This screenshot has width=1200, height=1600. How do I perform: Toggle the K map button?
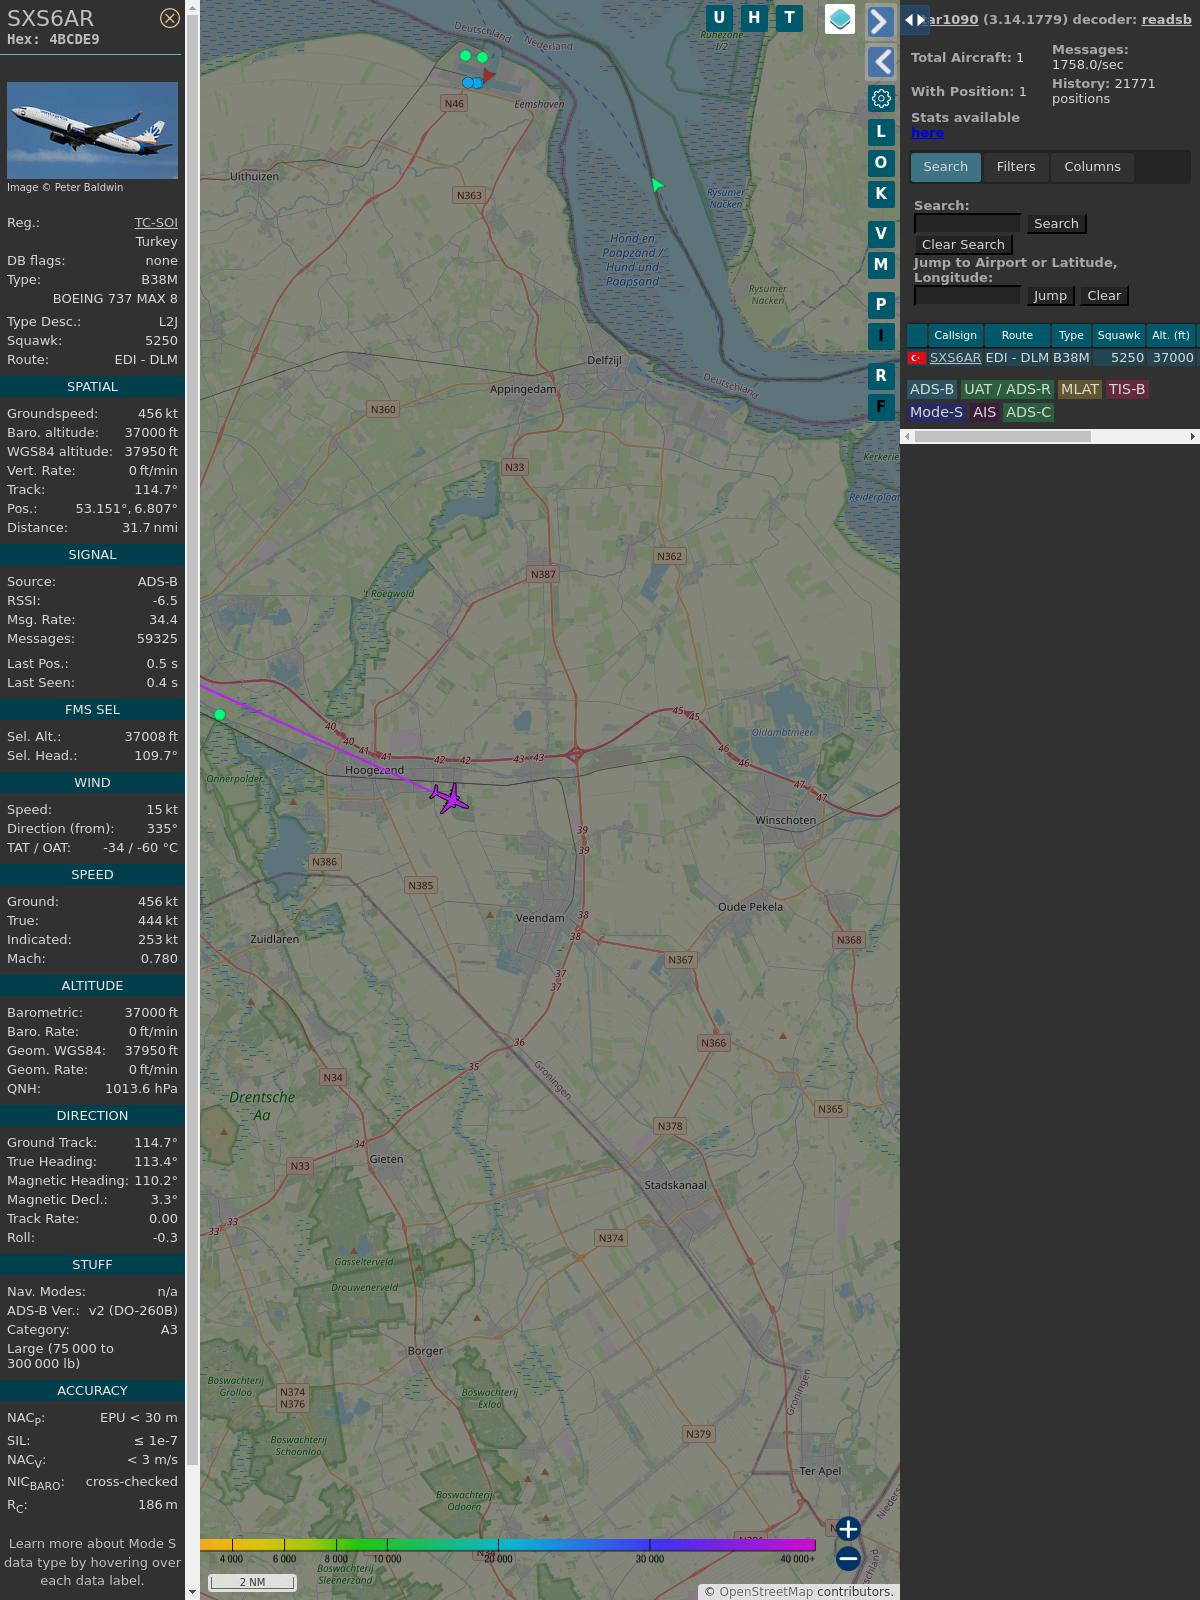tap(881, 194)
